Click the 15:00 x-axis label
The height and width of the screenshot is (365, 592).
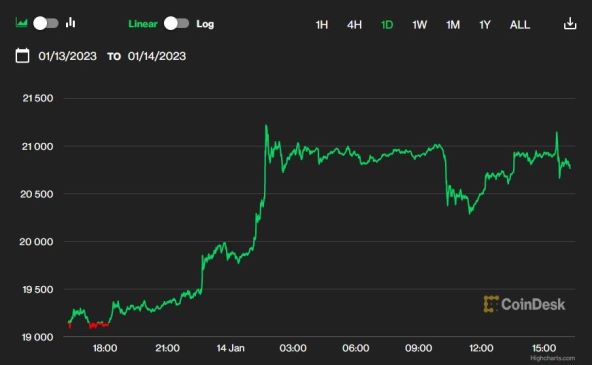point(544,348)
